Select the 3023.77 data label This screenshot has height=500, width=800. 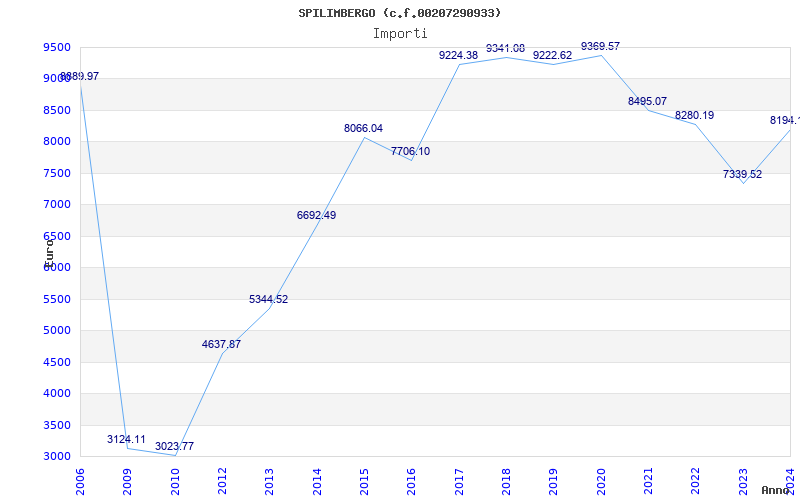pos(174,446)
